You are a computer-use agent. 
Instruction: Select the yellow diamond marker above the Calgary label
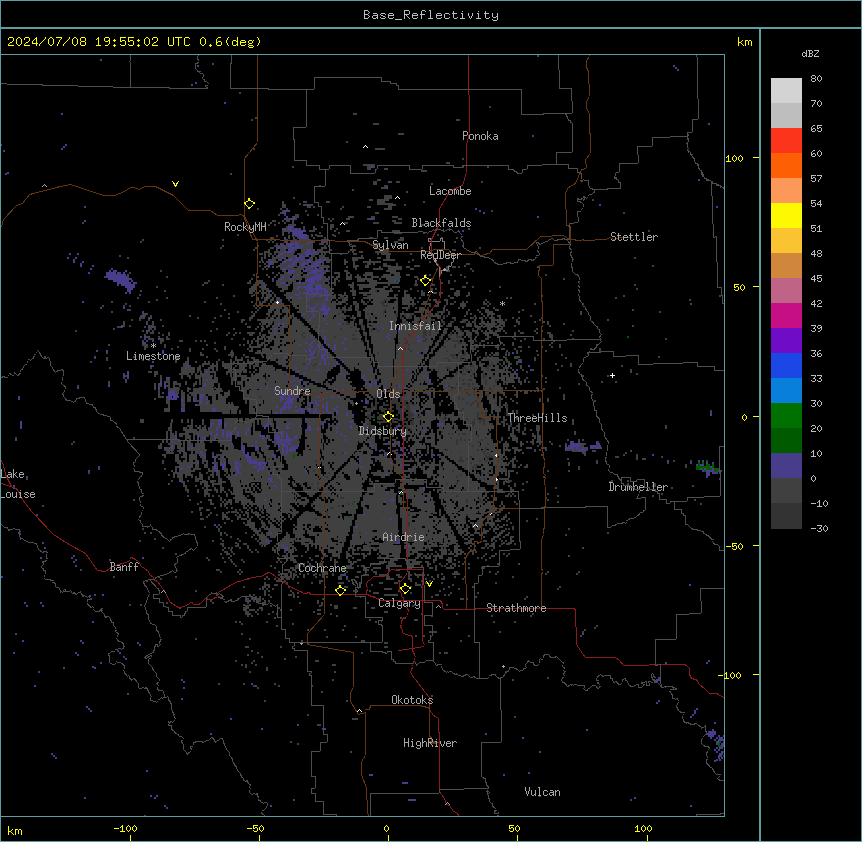[405, 589]
